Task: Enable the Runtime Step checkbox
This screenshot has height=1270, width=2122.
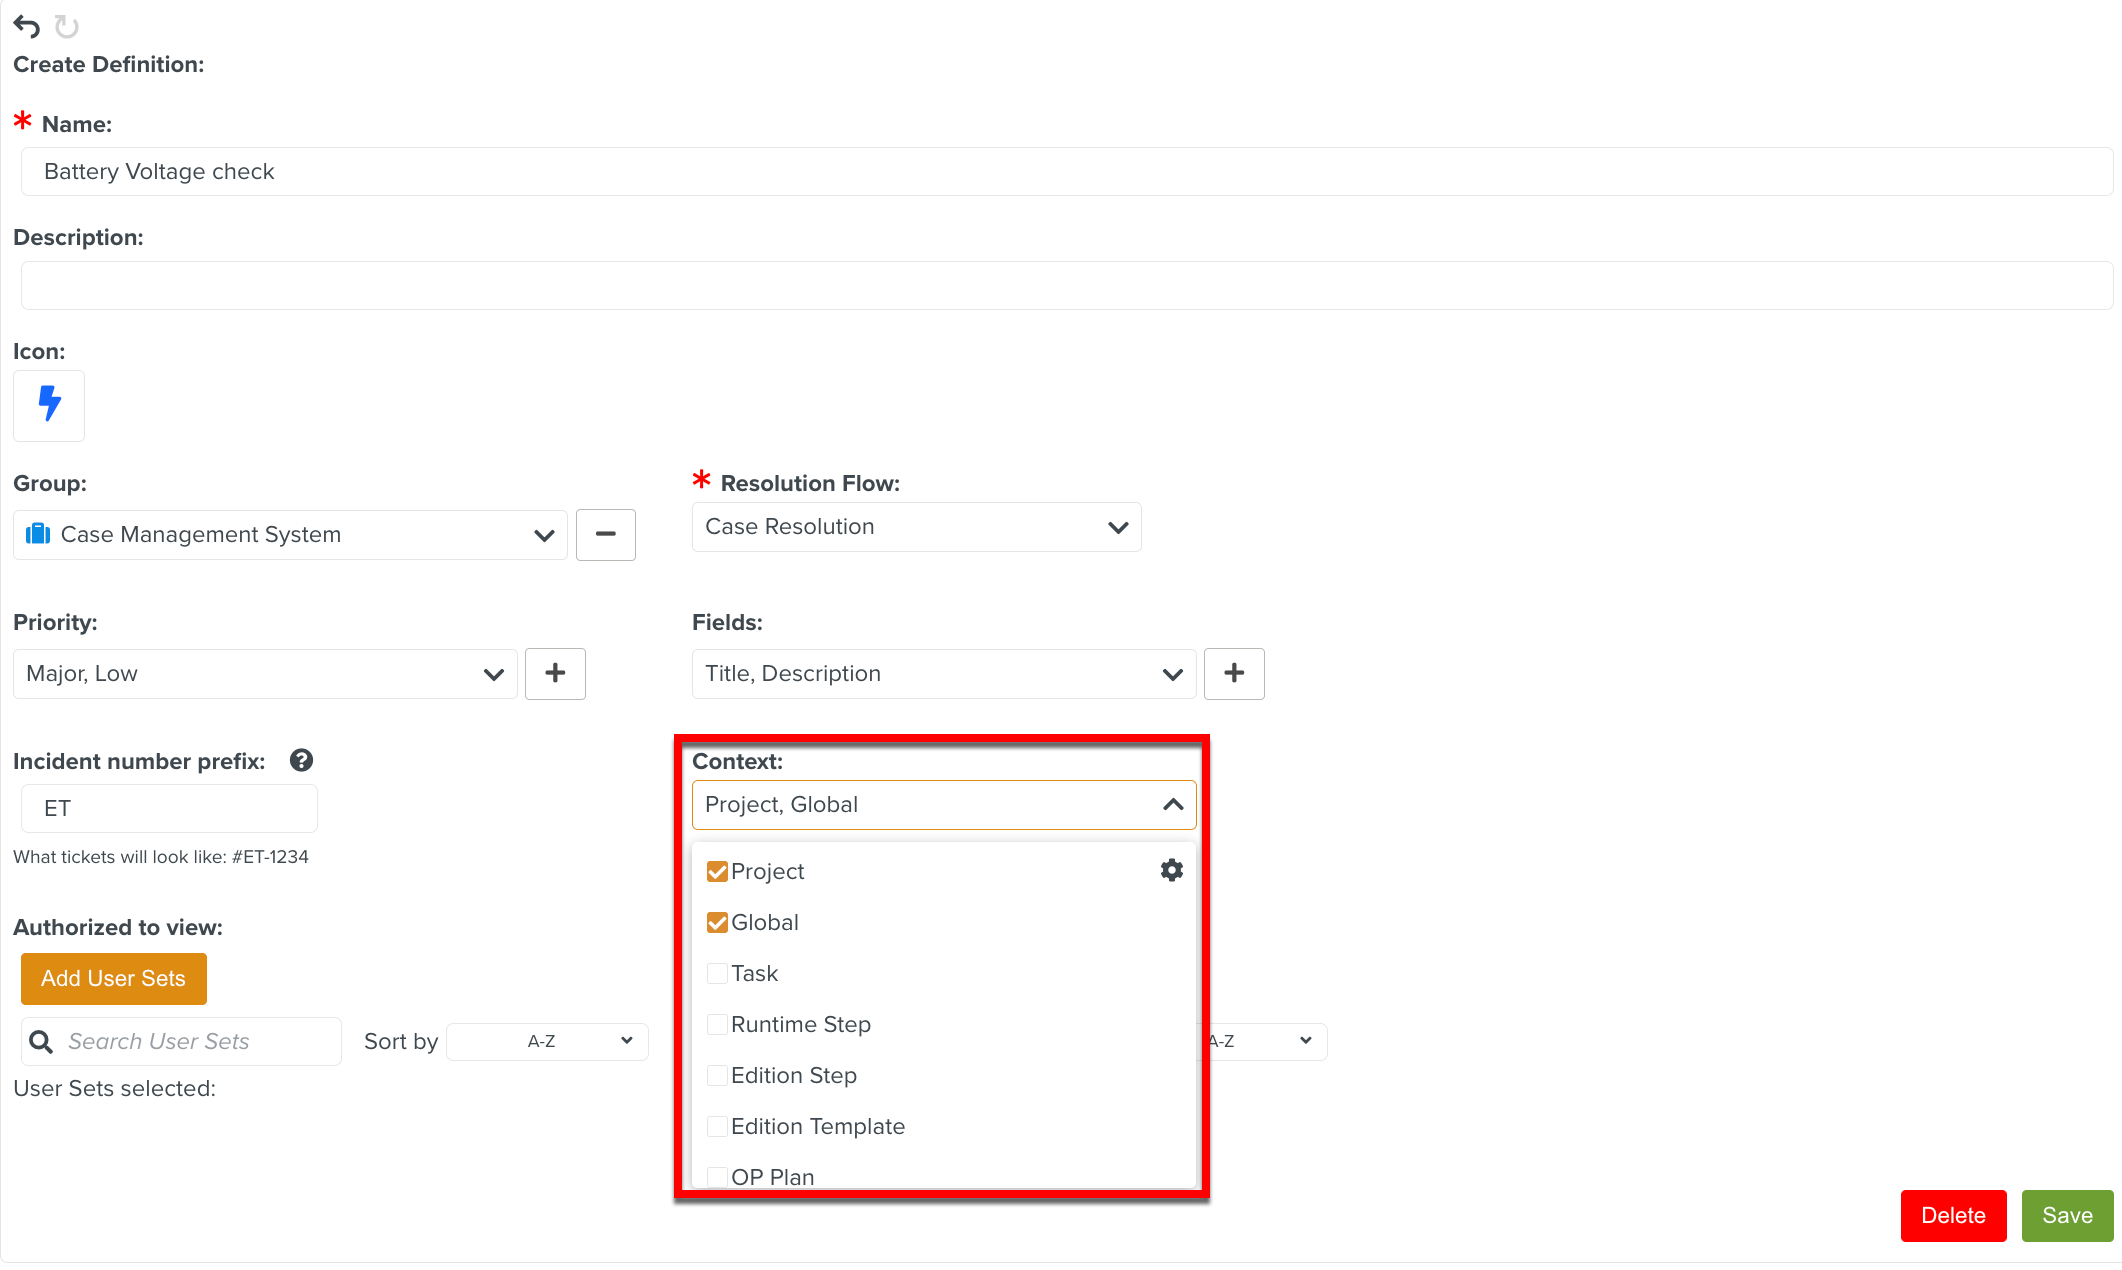Action: click(717, 1024)
